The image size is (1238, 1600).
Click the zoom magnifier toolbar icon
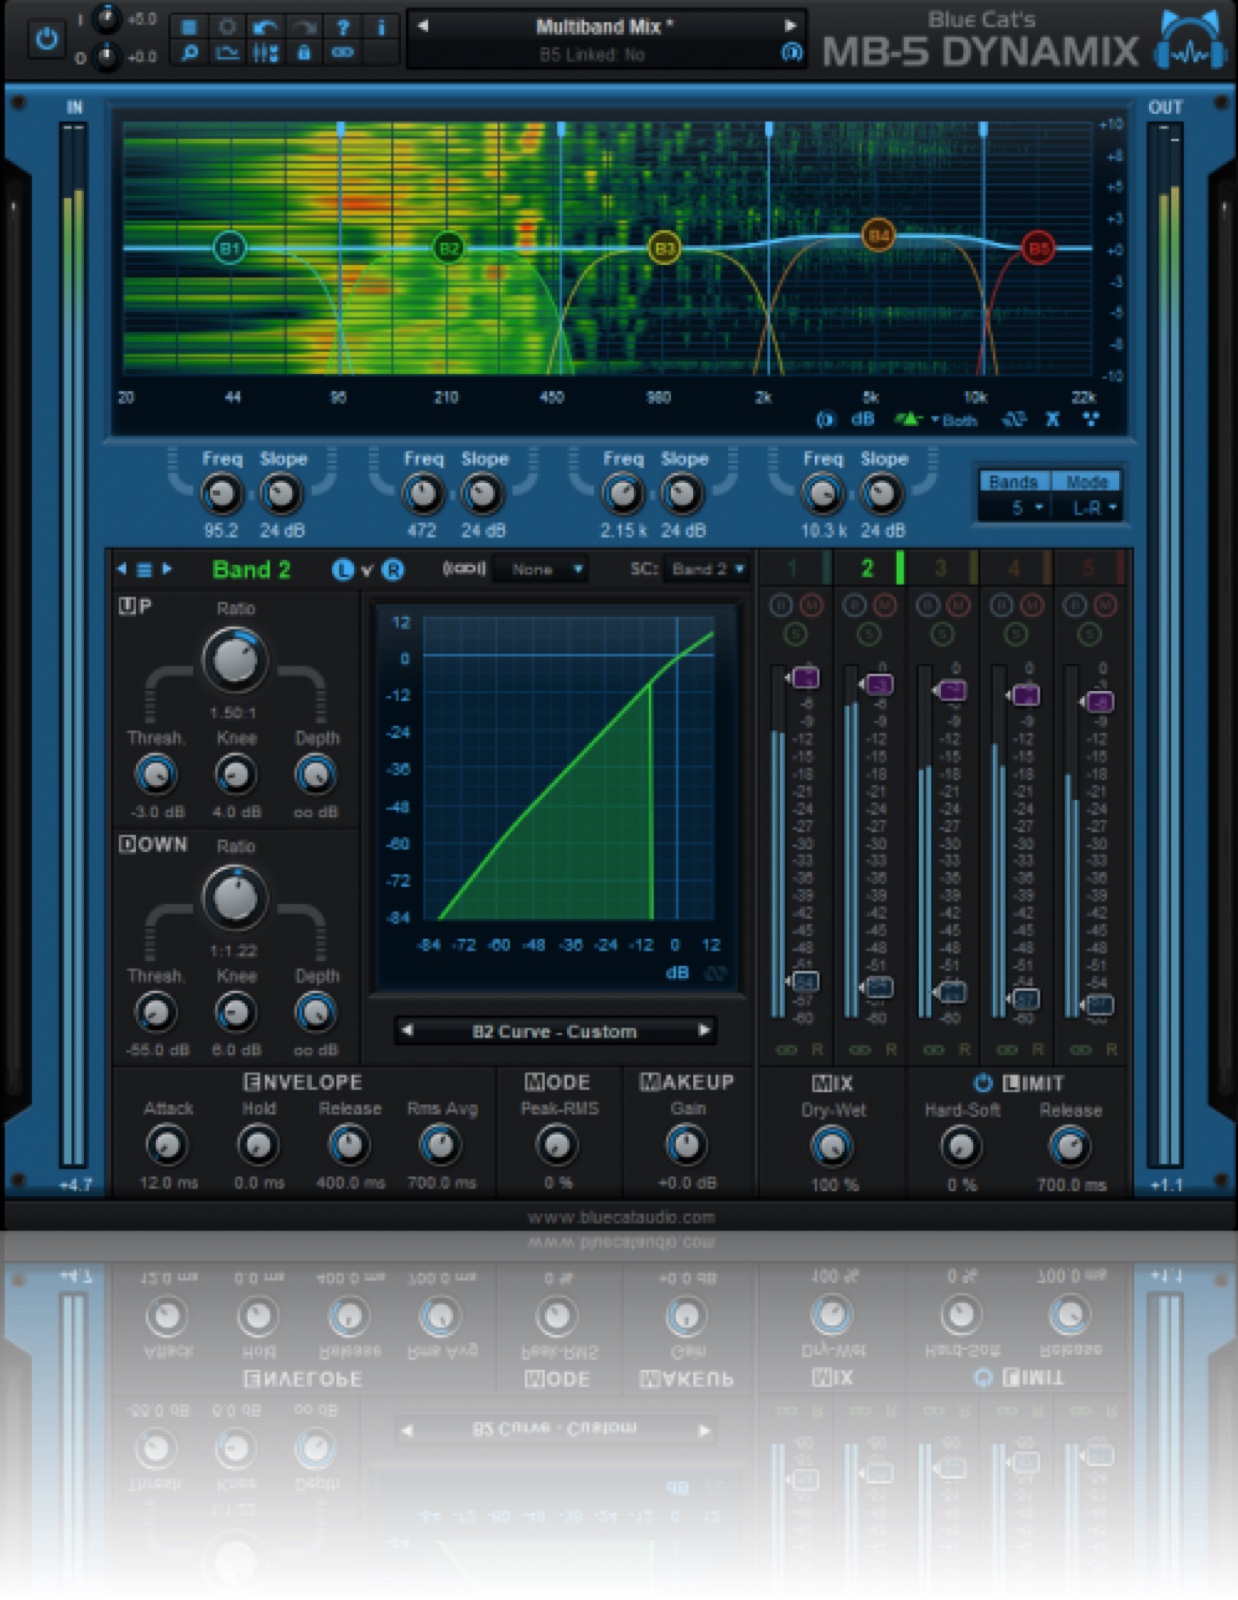click(189, 53)
